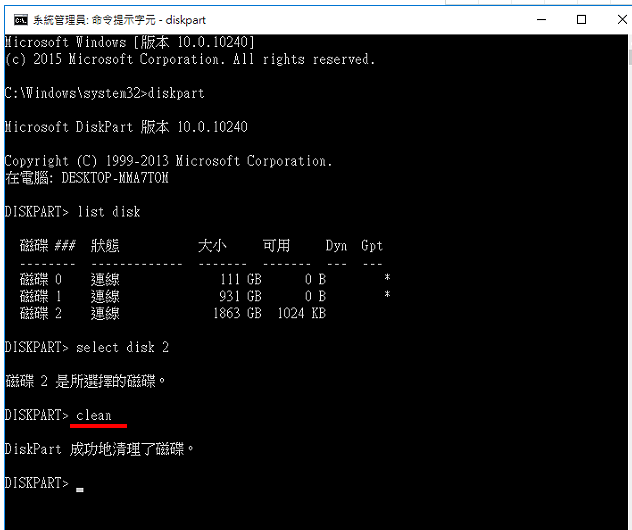This screenshot has height=530, width=632.
Task: Click 'DiskPart 成功地清理了磁碟' message
Action: tap(99, 449)
